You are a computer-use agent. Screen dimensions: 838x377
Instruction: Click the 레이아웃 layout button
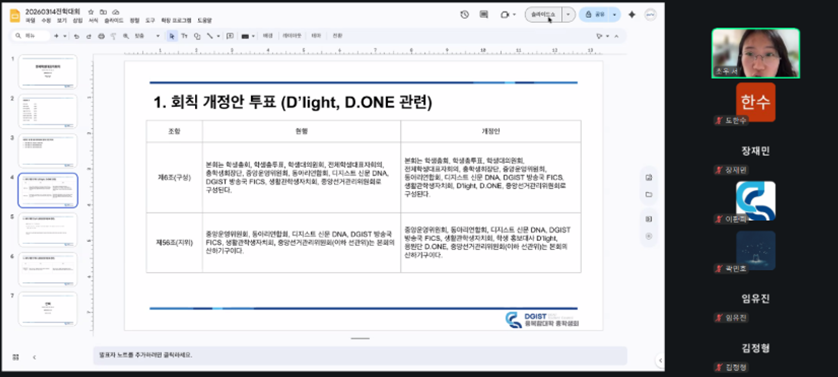click(x=292, y=36)
